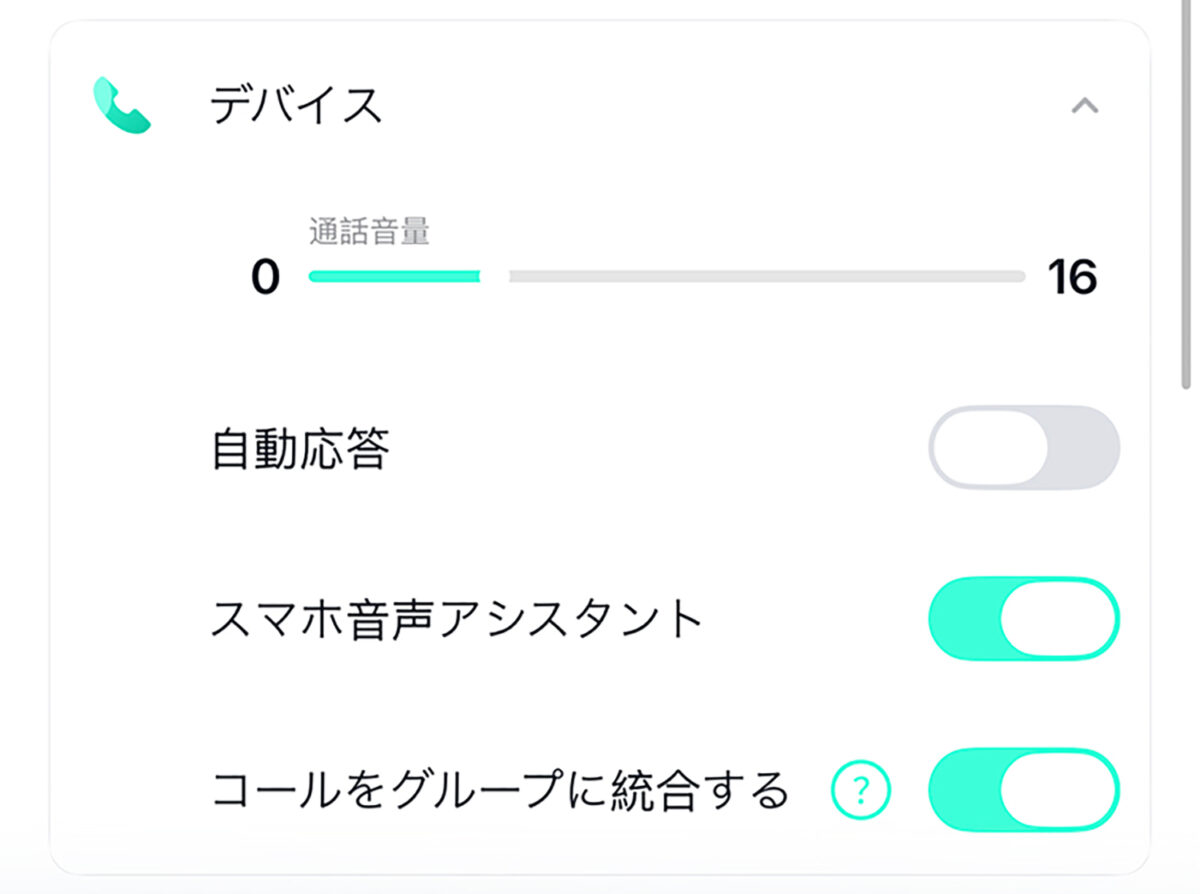Click the コールをグループに統合する label text
Screen dimensions: 1200x894
[x=500, y=791]
